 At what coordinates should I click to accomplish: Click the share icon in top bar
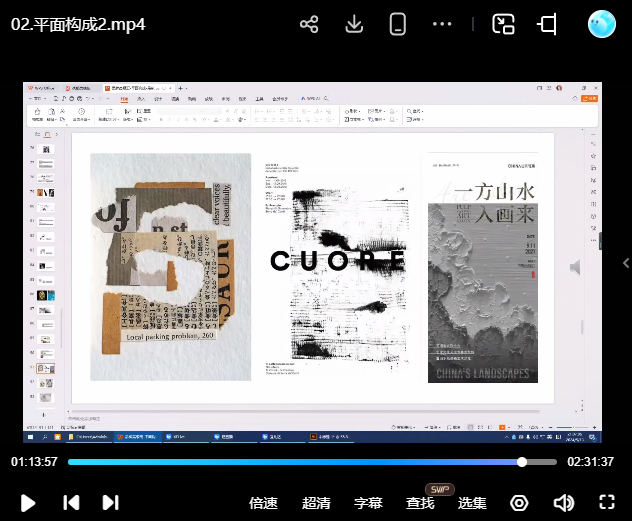tap(309, 25)
